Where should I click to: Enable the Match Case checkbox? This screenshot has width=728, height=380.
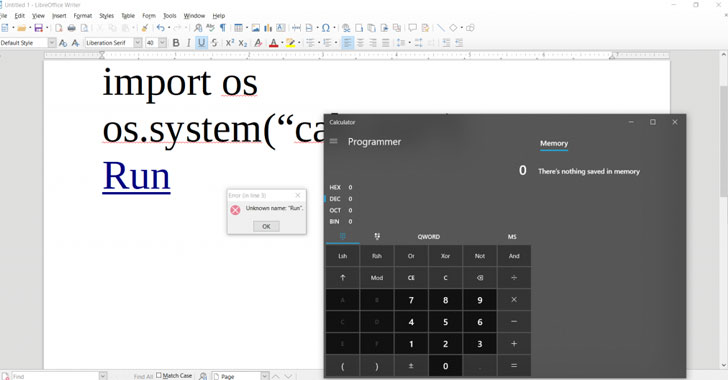(x=159, y=375)
